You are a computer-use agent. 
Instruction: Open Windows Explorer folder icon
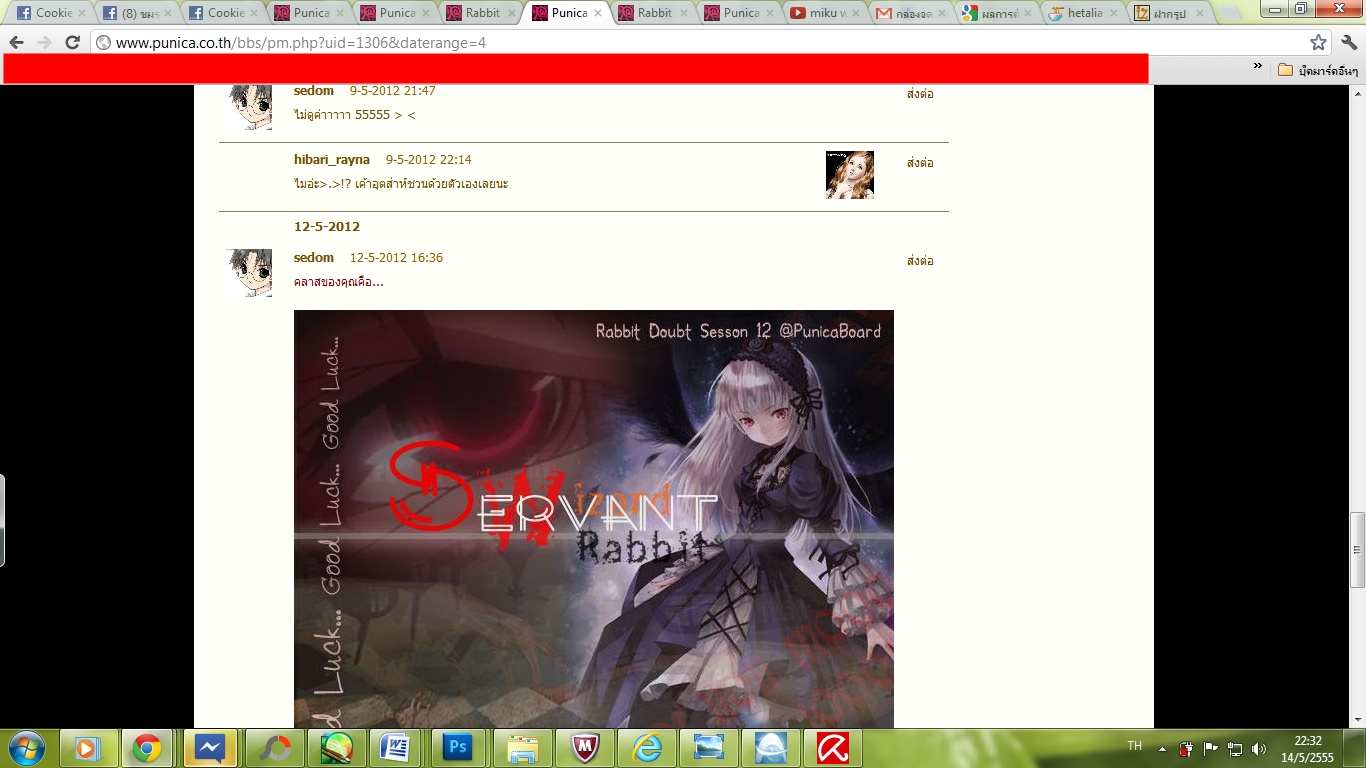click(523, 748)
